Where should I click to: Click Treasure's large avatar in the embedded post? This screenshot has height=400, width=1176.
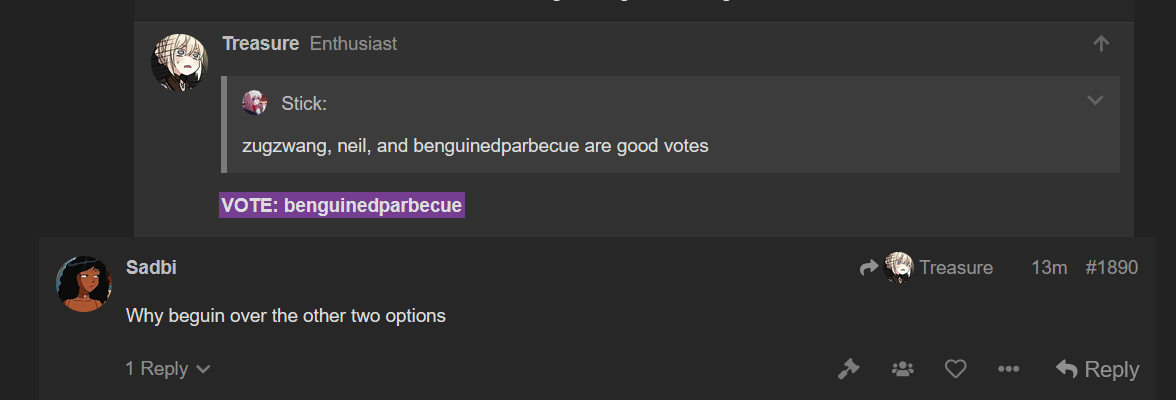[x=179, y=62]
